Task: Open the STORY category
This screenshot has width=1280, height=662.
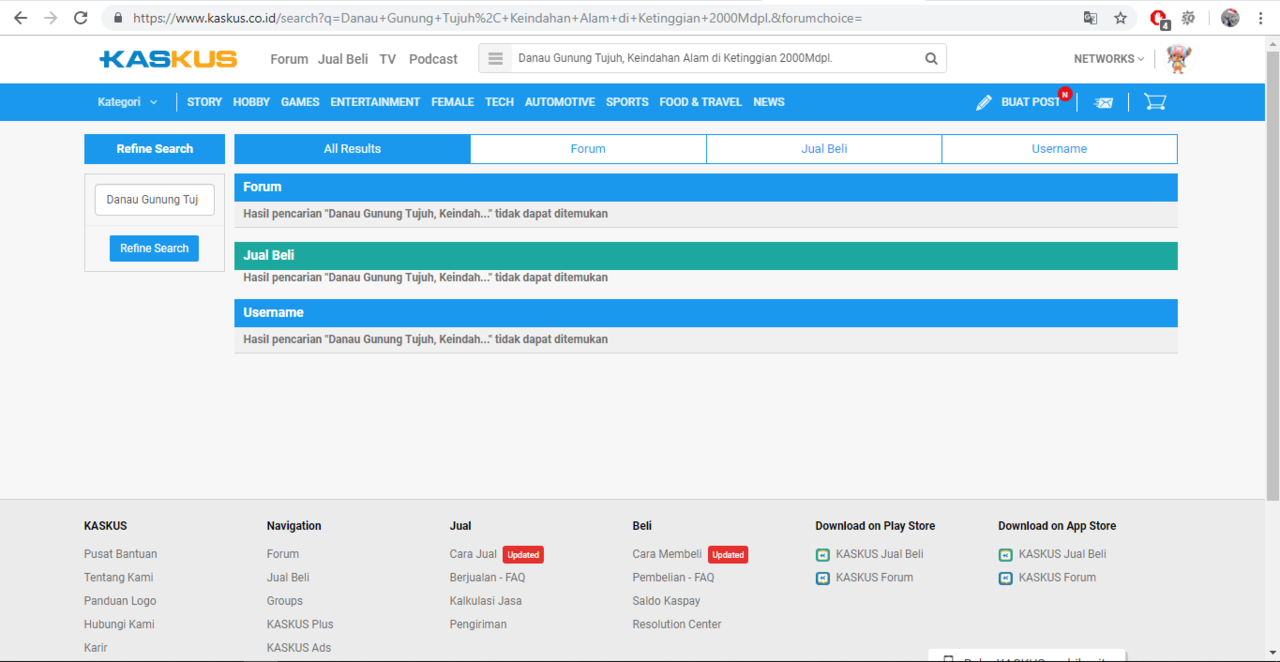Action: (x=204, y=102)
